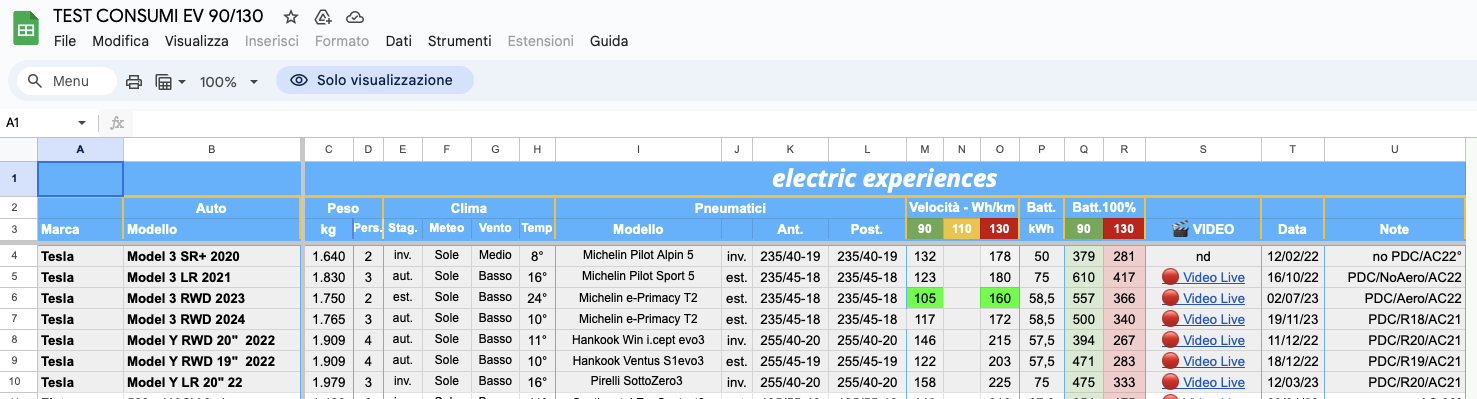Image resolution: width=1477 pixels, height=399 pixels.
Task: Open the Strumenti menu
Action: point(459,41)
